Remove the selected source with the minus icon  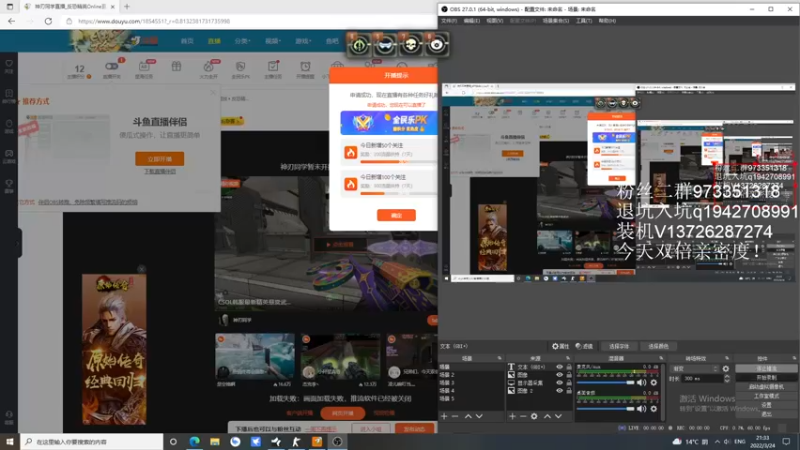click(523, 416)
